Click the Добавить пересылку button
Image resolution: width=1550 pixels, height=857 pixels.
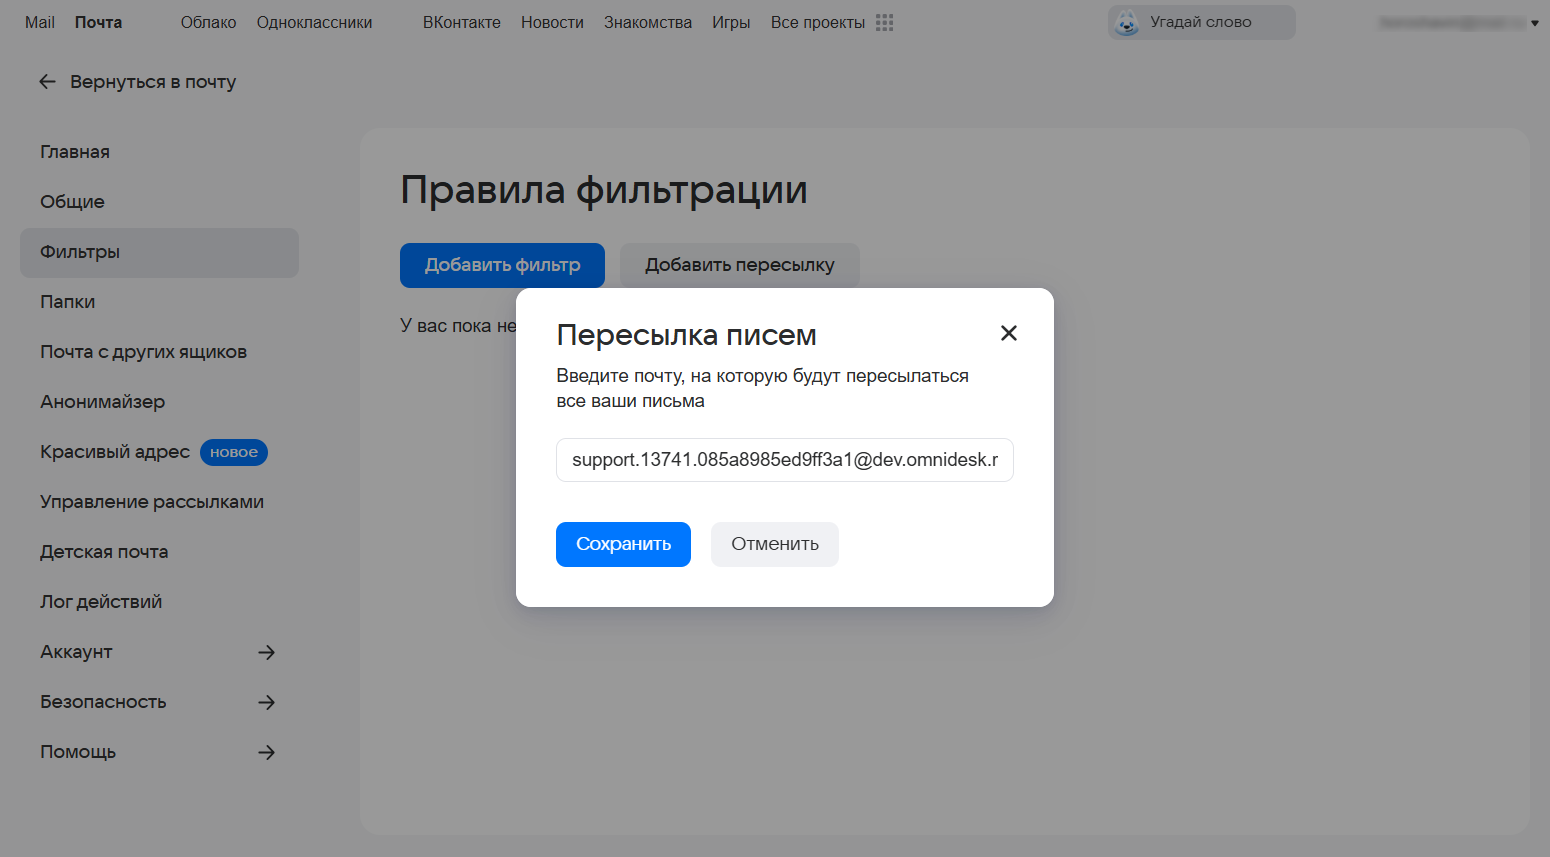click(x=740, y=265)
